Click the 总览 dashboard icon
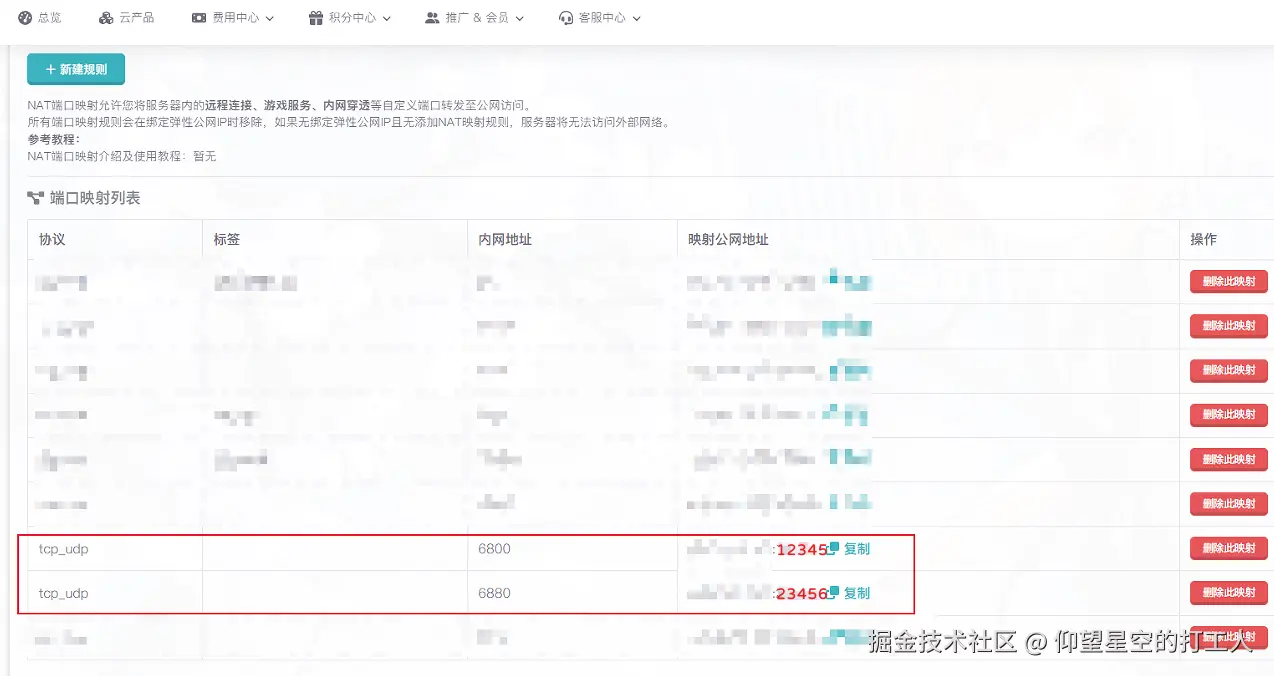This screenshot has height=676, width=1274. coord(25,18)
